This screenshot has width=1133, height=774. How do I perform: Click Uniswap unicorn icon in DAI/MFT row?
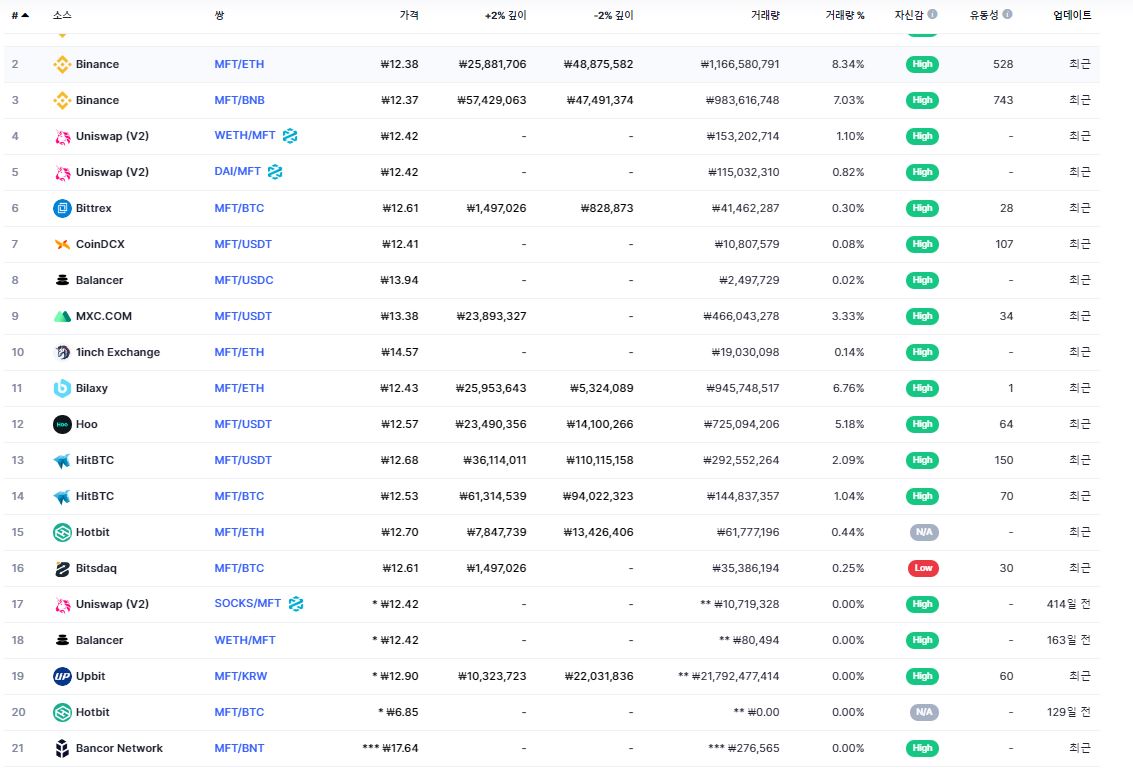click(62, 173)
